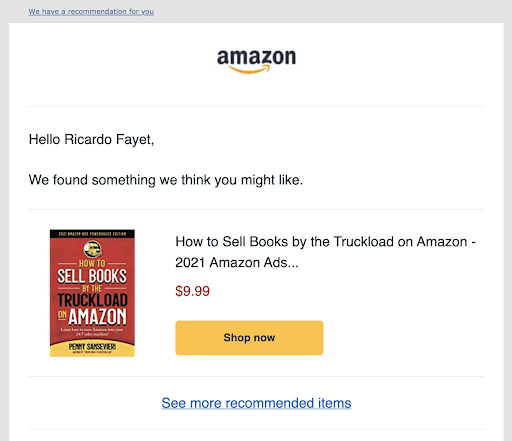Click the 'BY THE' text on cover
The image size is (512, 441).
92,288
